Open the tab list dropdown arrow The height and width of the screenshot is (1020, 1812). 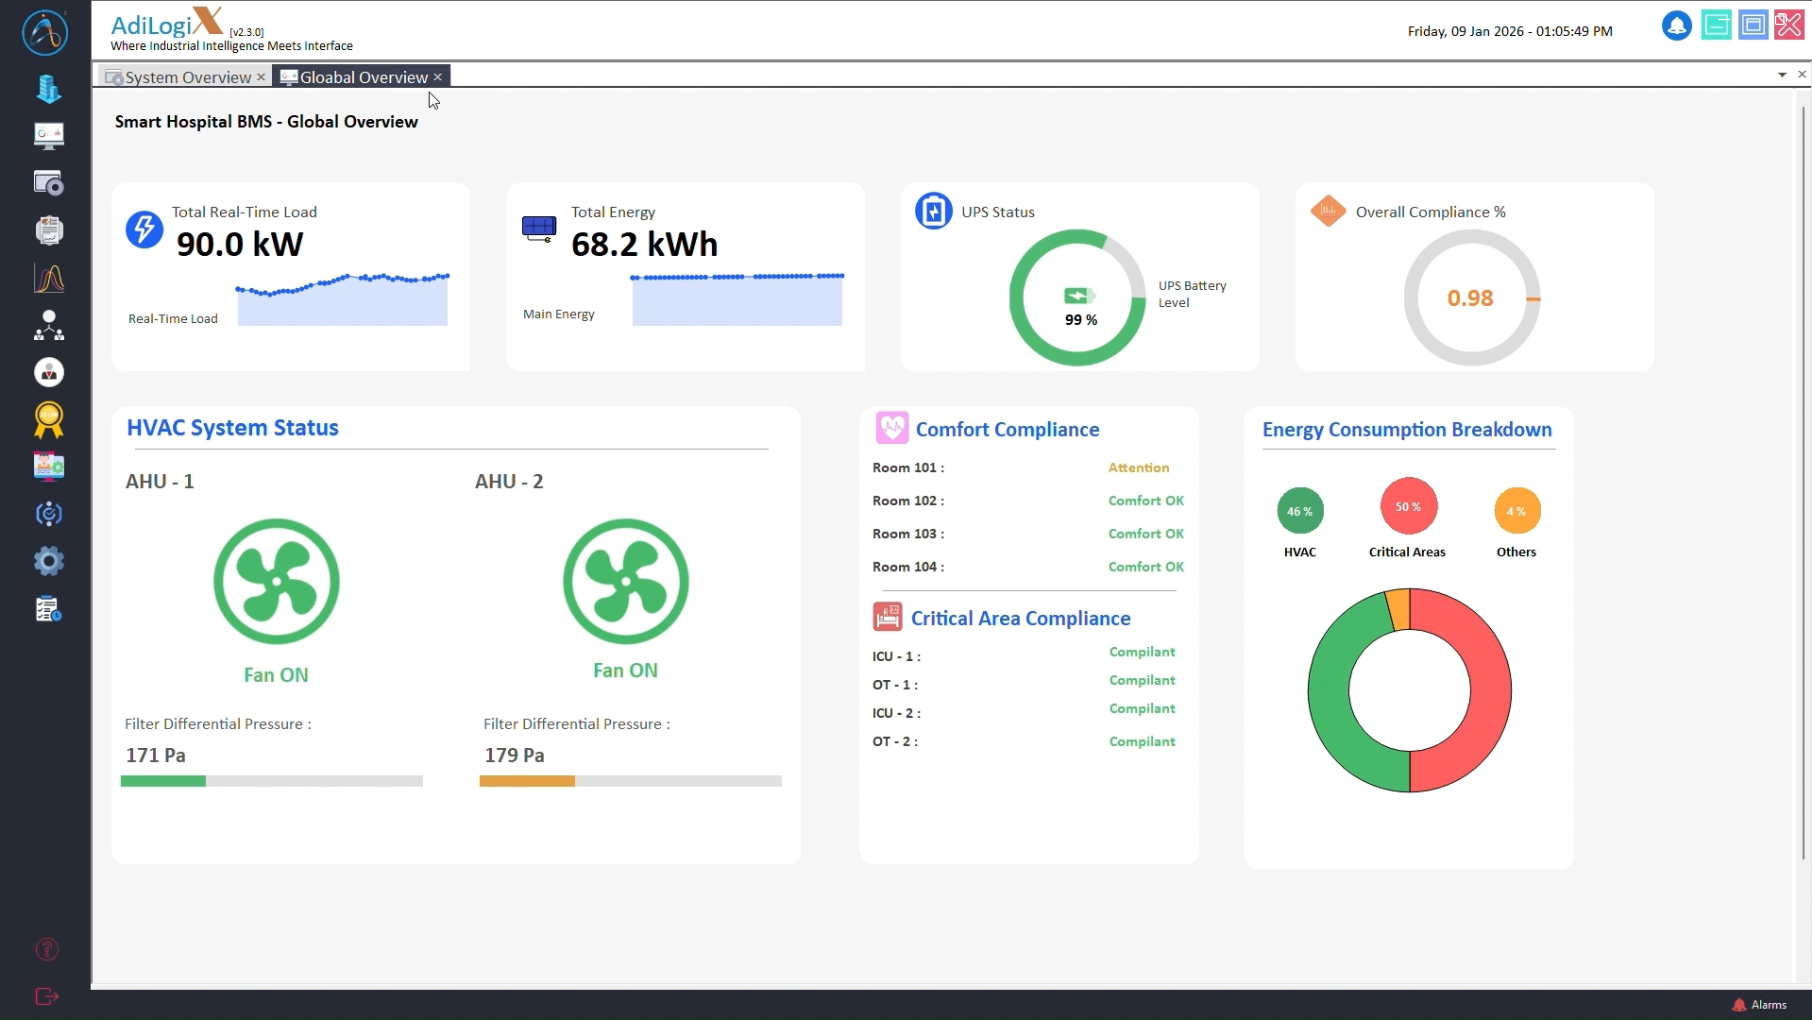pyautogui.click(x=1781, y=75)
